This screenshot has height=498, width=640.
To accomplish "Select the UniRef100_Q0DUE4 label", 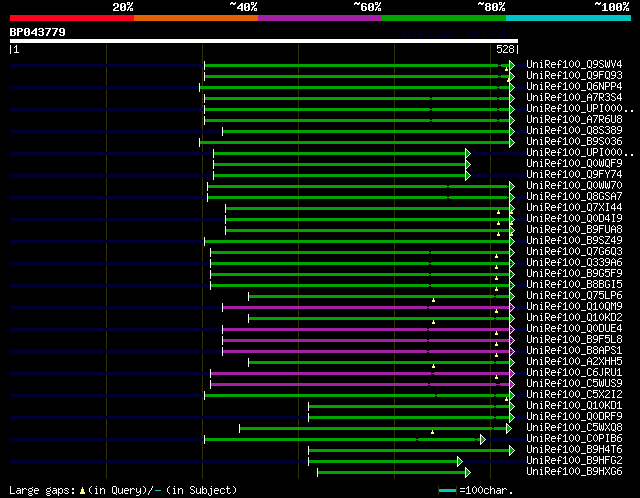I will pyautogui.click(x=574, y=329).
